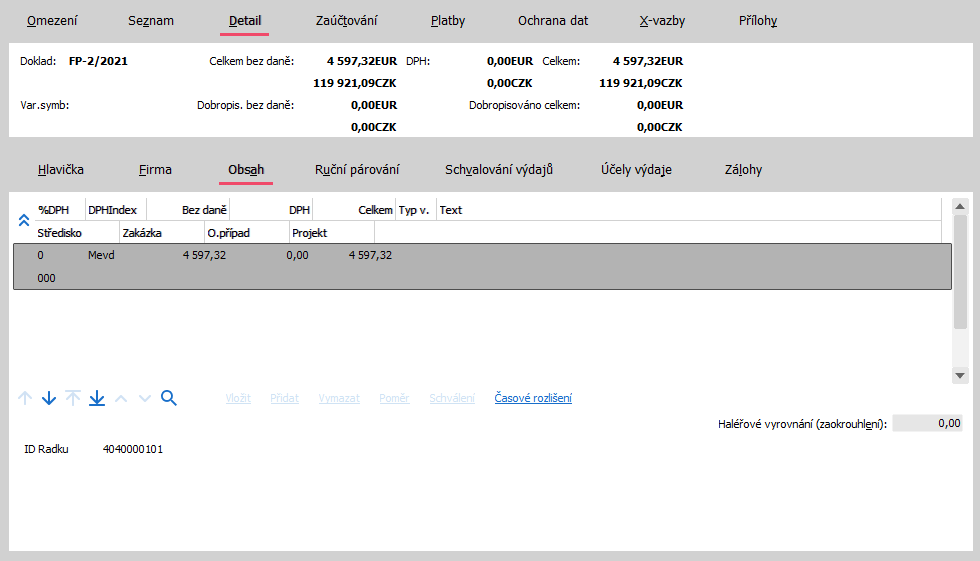980x561 pixels.
Task: Click the %DPH column header
Action: click(60, 210)
